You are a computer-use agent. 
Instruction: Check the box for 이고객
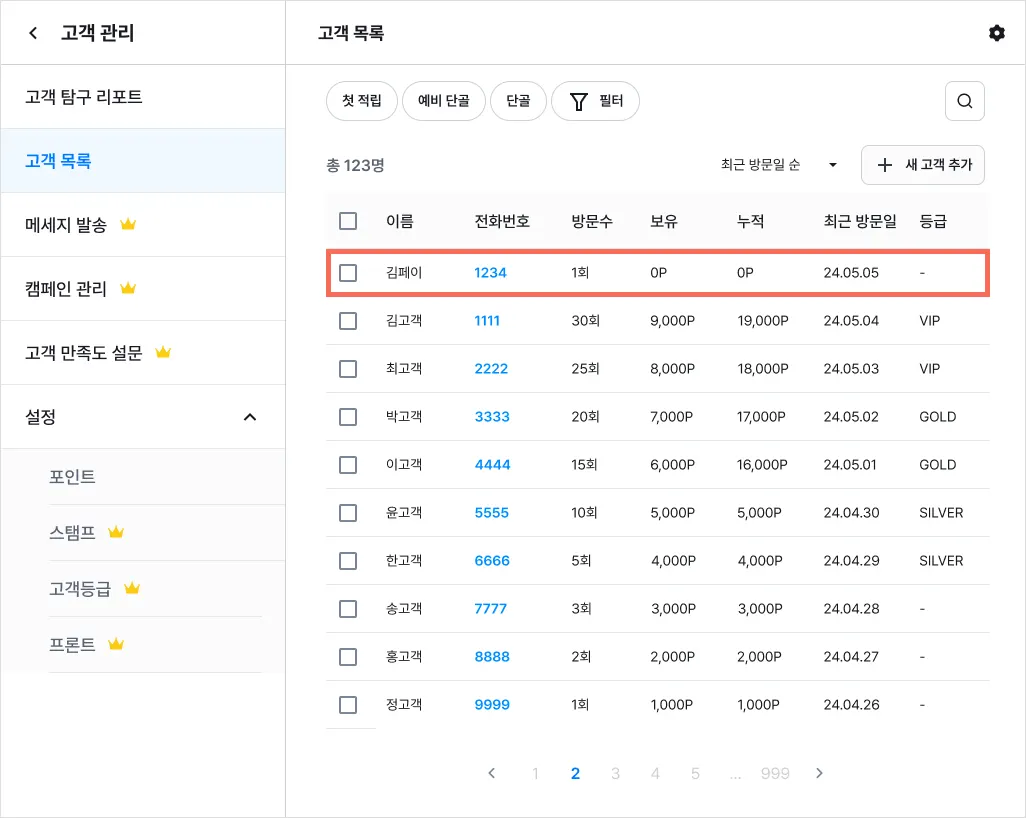[348, 465]
